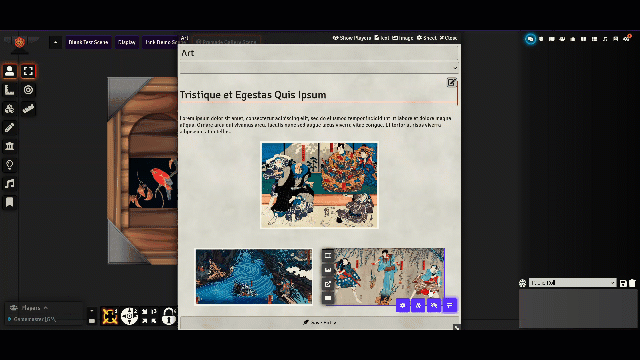Screen dimensions: 640x360
Task: Open the Compendium Packs sidebar tab
Action: click(x=616, y=39)
